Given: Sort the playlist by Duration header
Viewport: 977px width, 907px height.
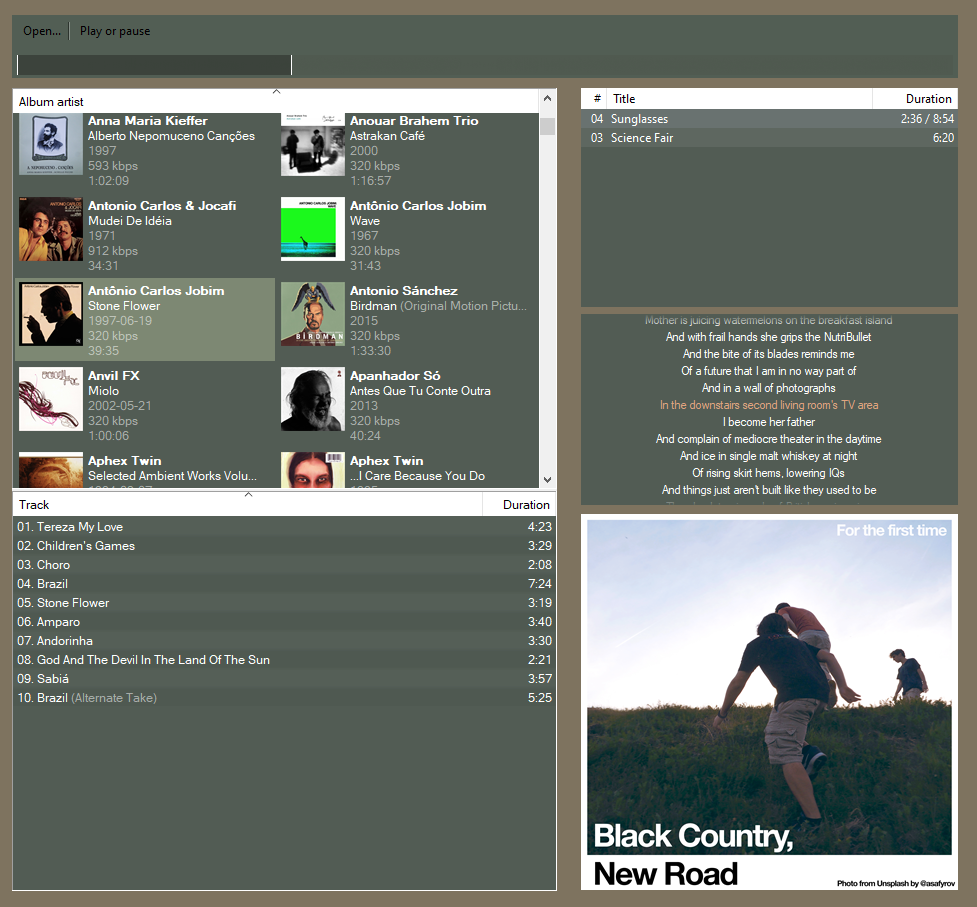Looking at the screenshot, I should pos(927,99).
